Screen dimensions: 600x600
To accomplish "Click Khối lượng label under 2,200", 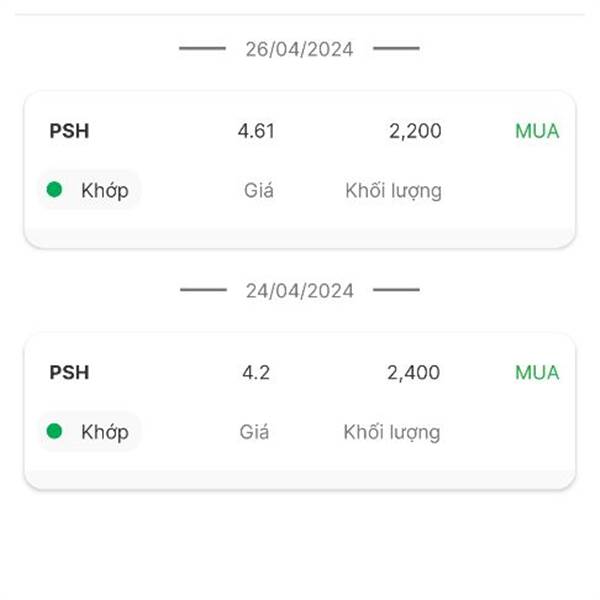I will [x=393, y=191].
